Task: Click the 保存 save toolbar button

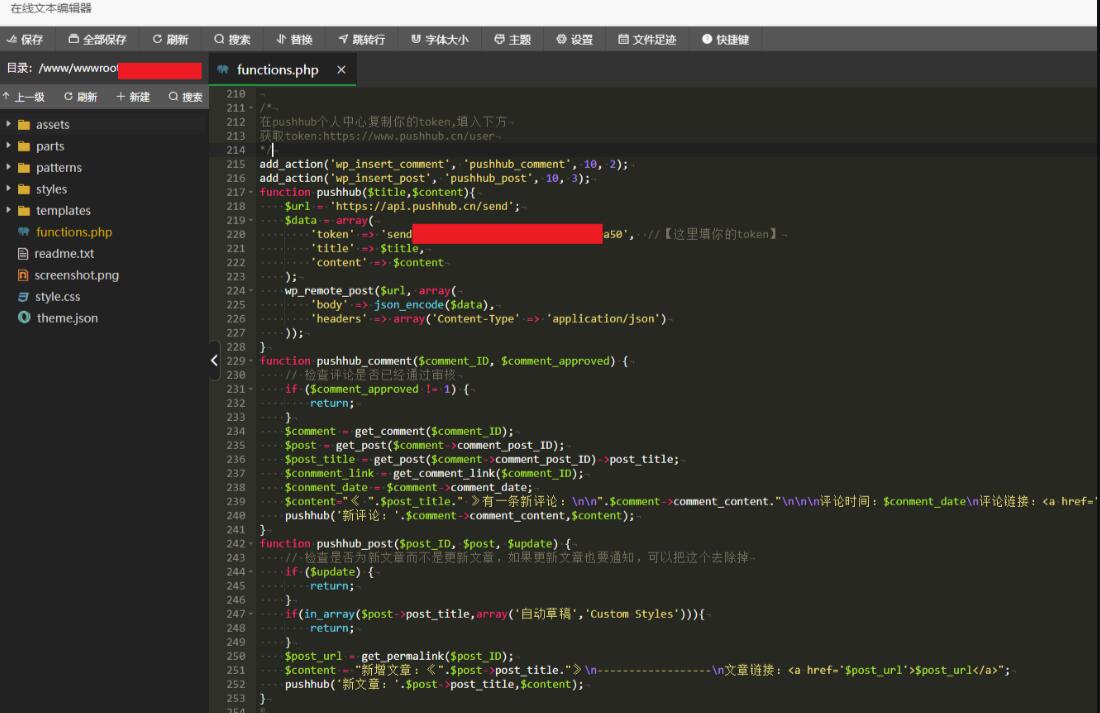Action: point(25,39)
